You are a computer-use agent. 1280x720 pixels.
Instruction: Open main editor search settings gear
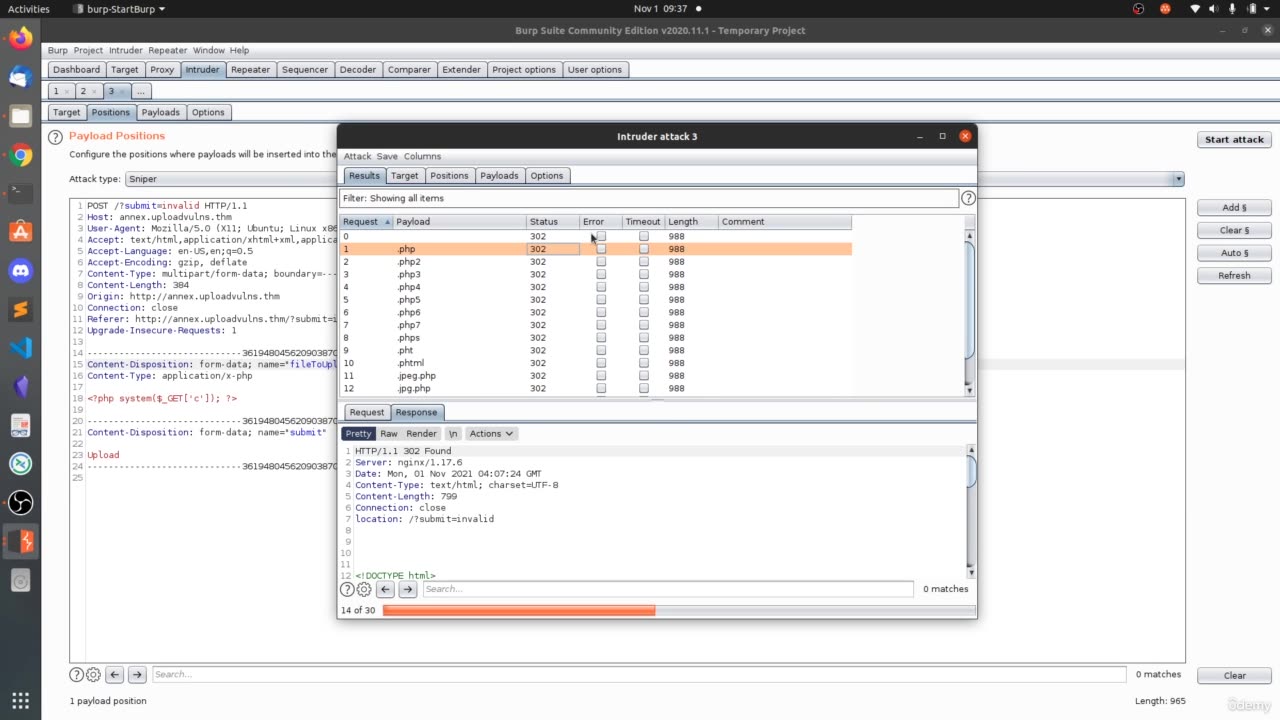(93, 674)
